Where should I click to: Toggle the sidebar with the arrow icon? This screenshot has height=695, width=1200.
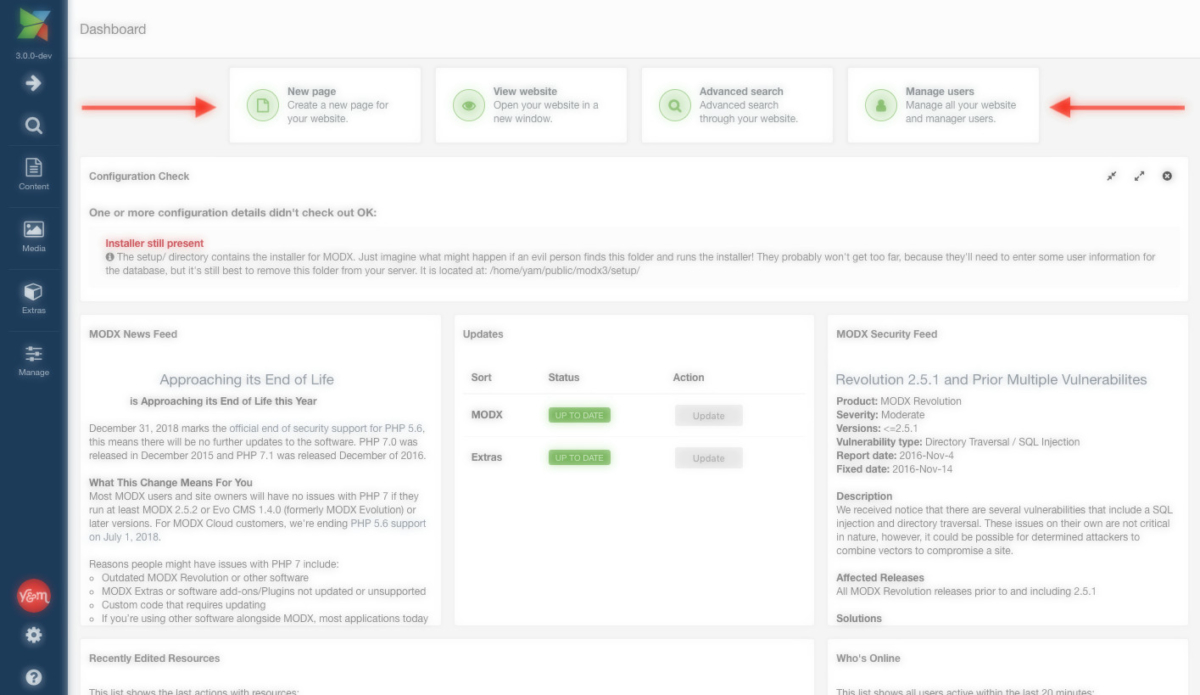(x=34, y=84)
